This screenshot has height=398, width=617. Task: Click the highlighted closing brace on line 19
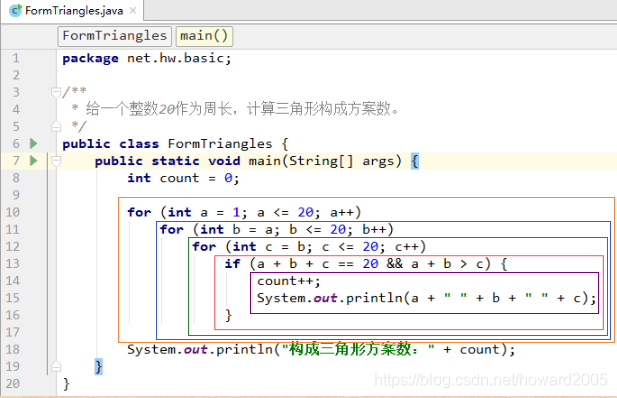(x=98, y=367)
